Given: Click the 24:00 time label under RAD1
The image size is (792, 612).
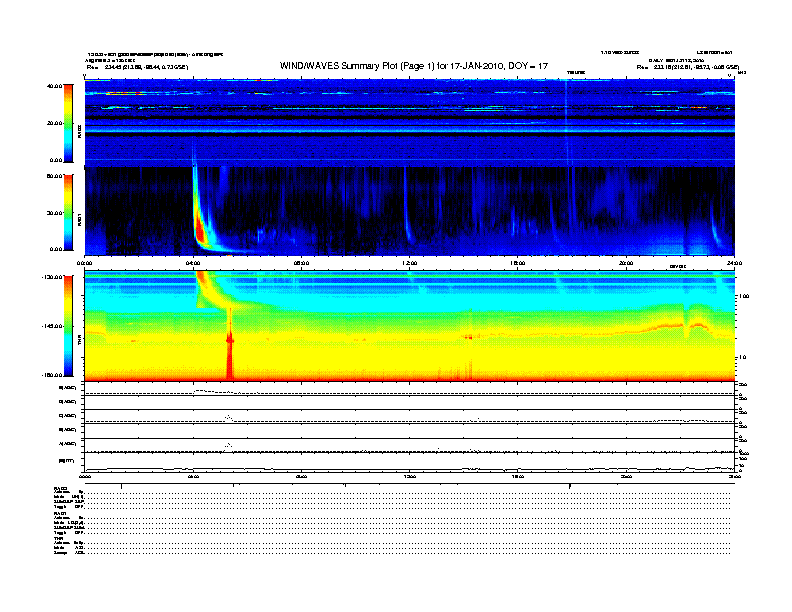Looking at the screenshot, I should [x=734, y=263].
